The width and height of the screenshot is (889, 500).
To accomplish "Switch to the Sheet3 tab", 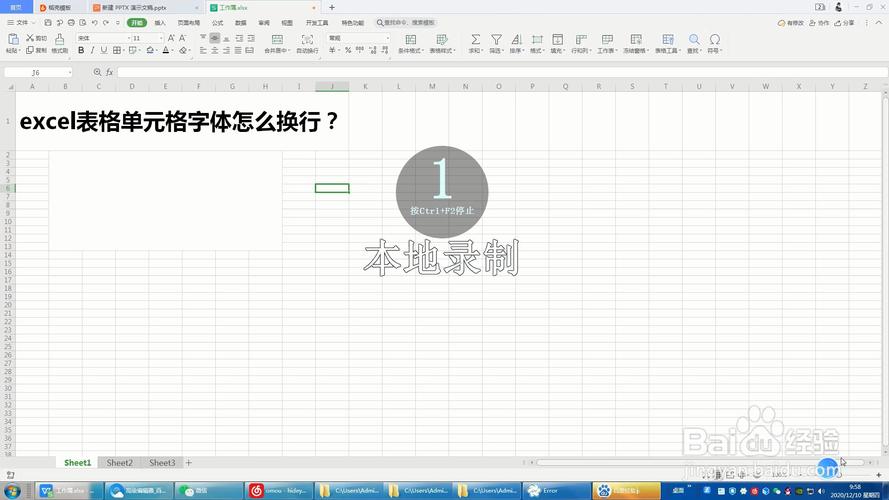I will point(162,463).
